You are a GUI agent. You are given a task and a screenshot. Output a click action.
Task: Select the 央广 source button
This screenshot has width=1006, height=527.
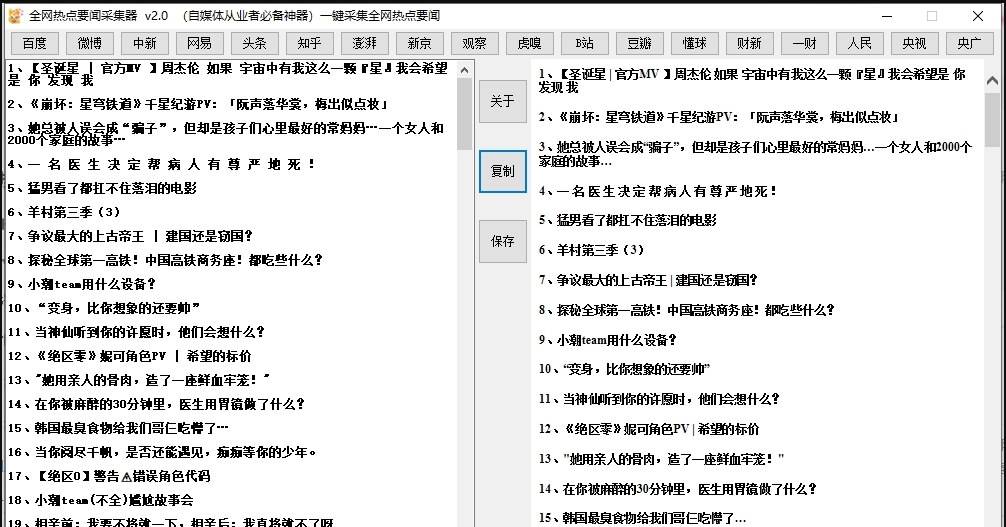click(x=969, y=44)
